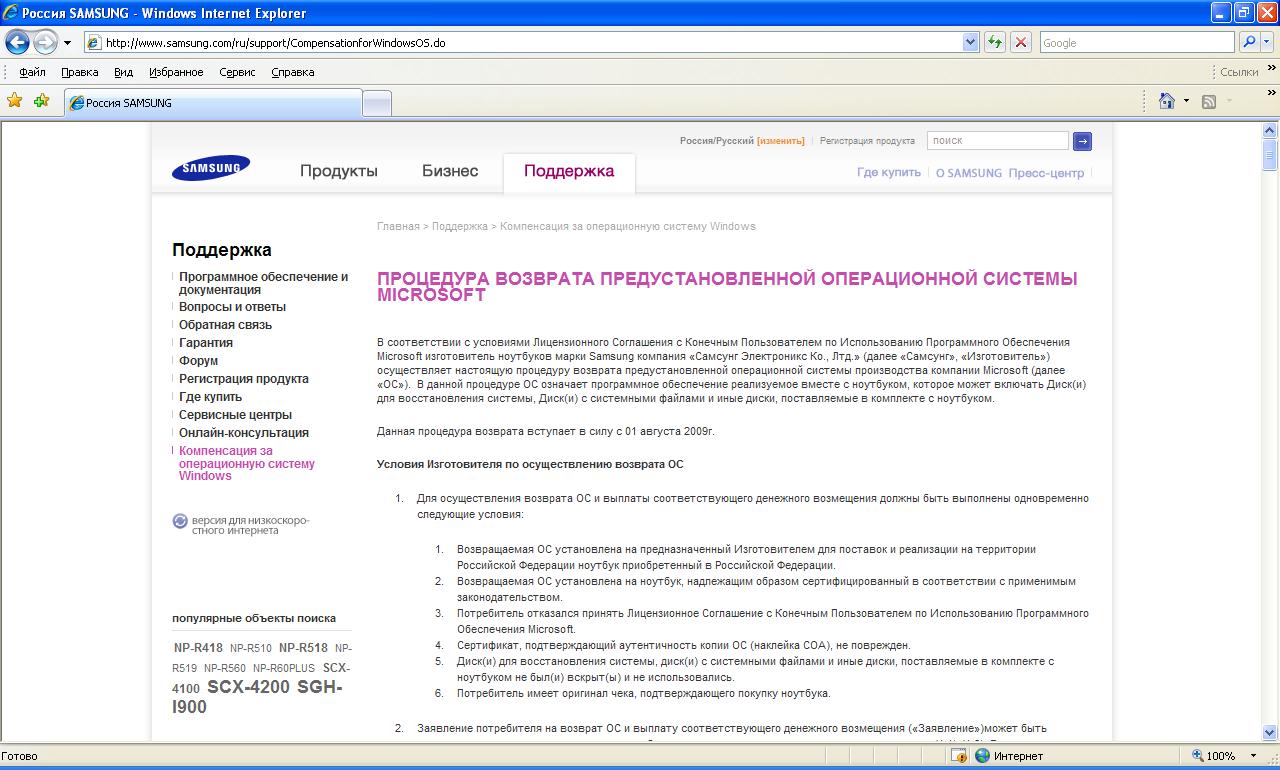The image size is (1280, 770).
Task: Click the Поддержка breadcrumb link
Action: point(460,226)
